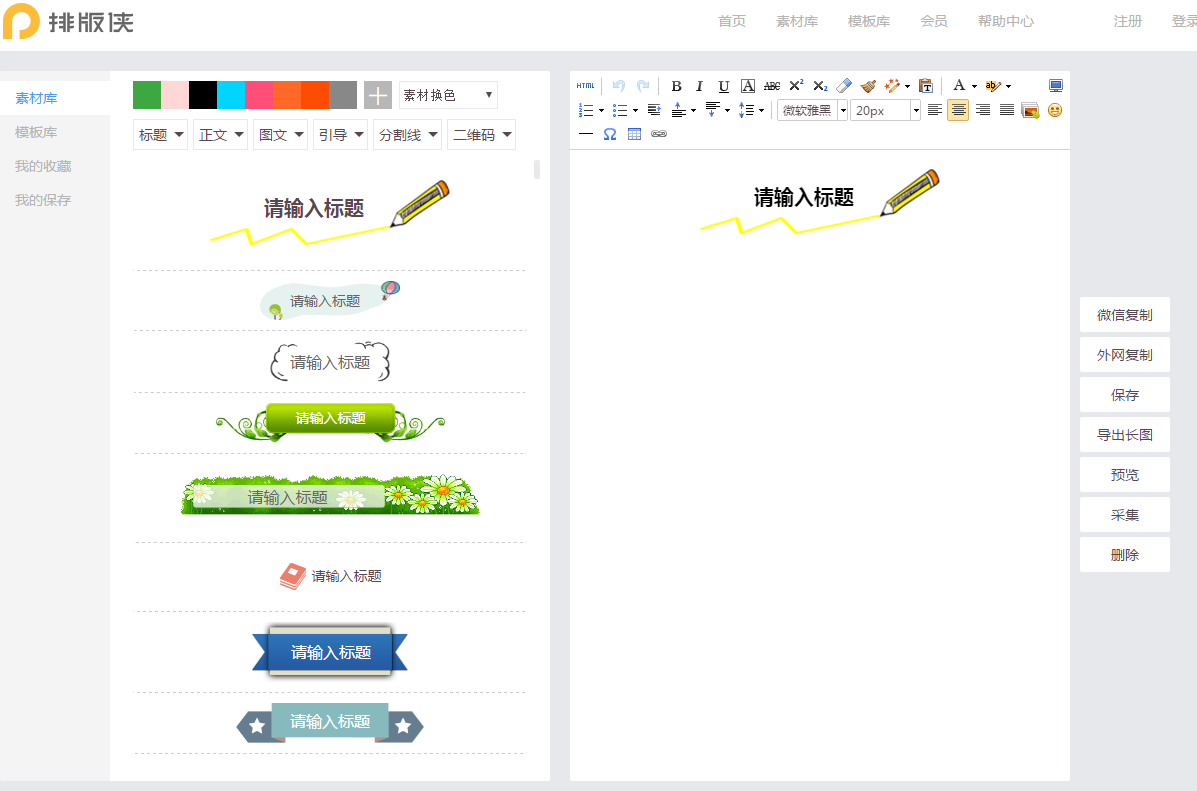This screenshot has width=1197, height=791.
Task: Click the 微信复制 button
Action: point(1124,315)
